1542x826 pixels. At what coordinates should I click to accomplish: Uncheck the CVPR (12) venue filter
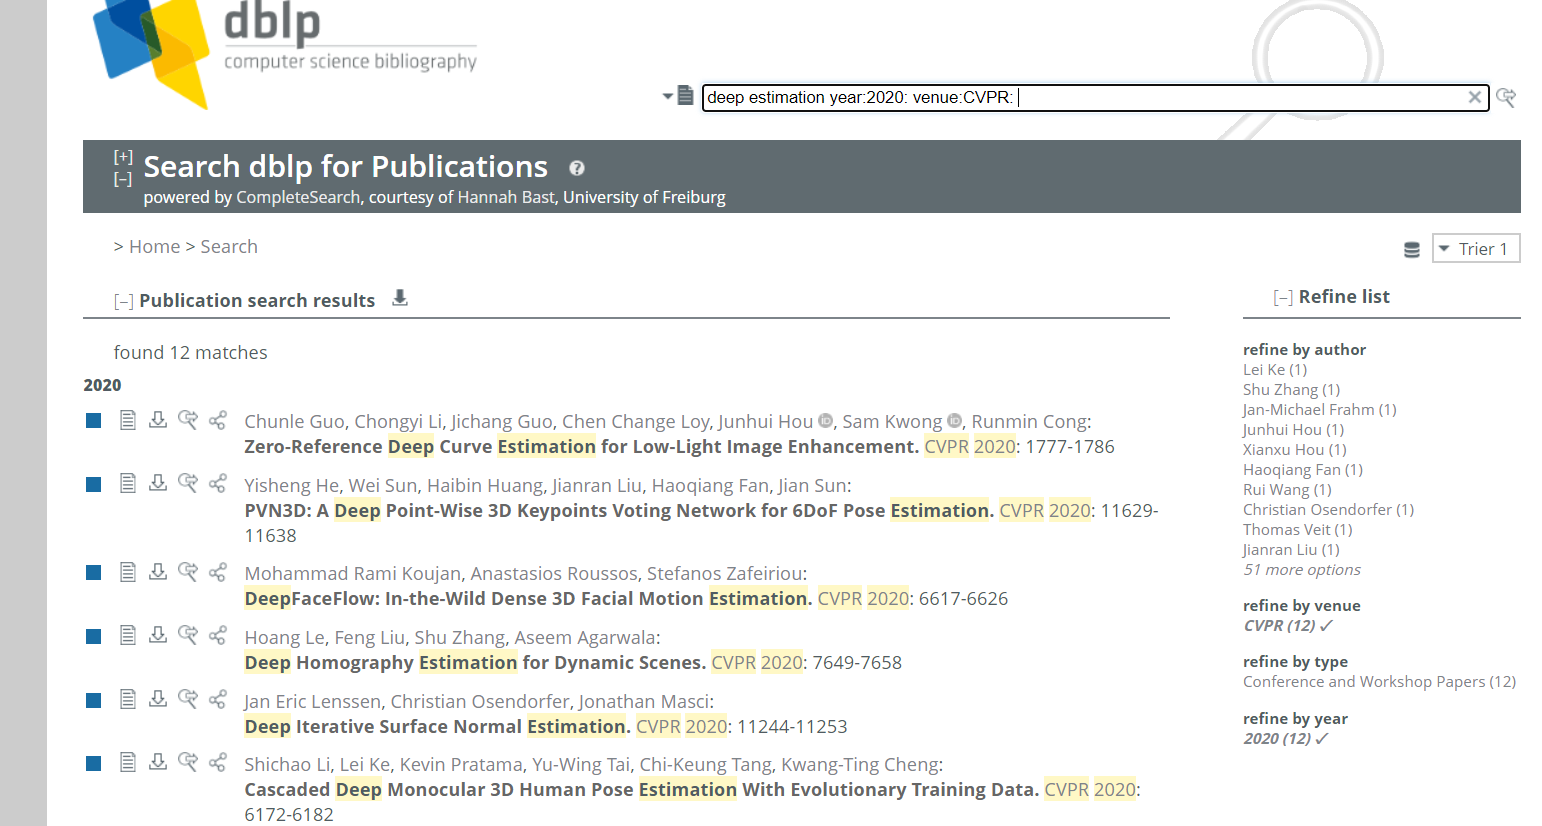pos(1288,626)
